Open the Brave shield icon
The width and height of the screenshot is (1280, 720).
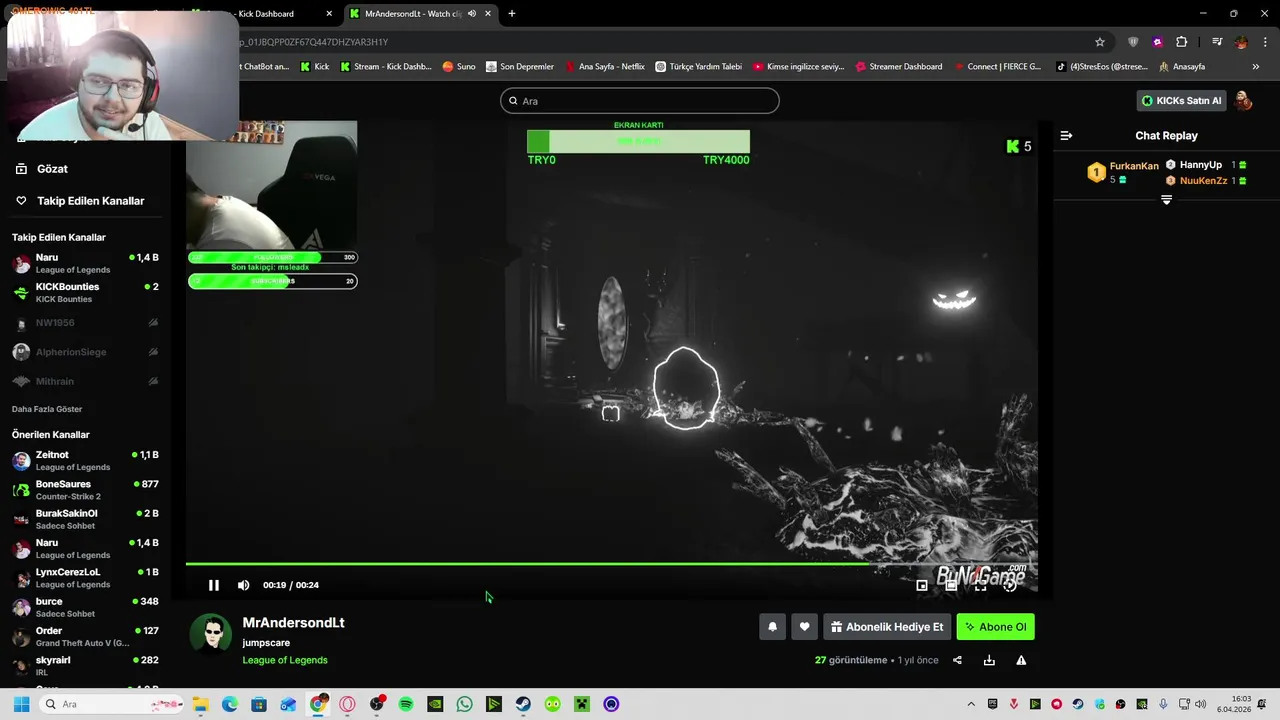1133,42
